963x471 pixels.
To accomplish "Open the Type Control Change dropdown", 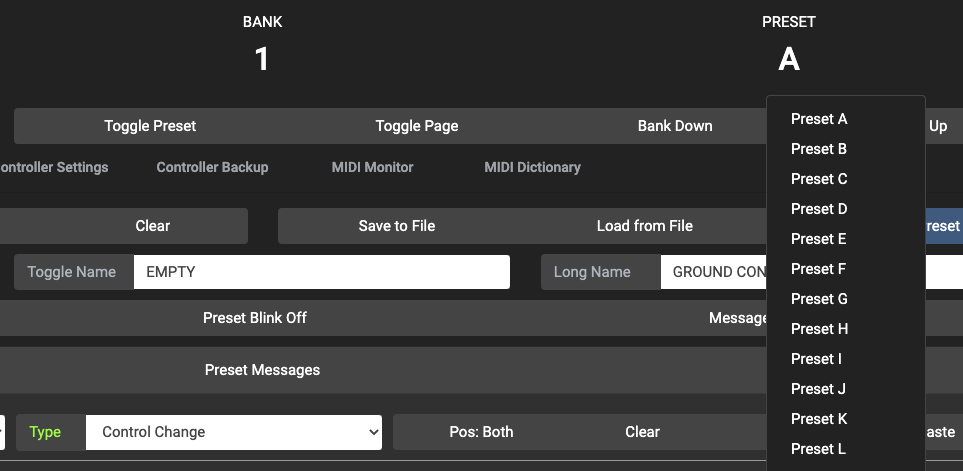I will pos(234,432).
